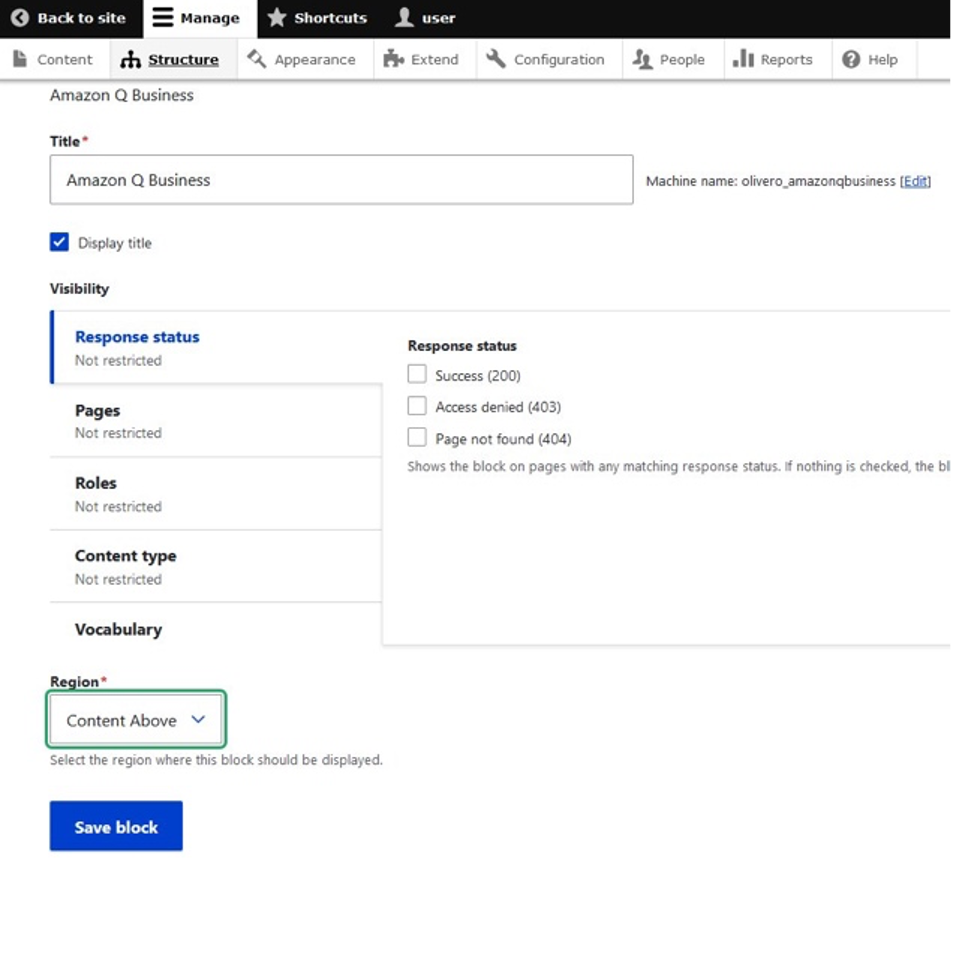Click the Configuration wrench icon
The width and height of the screenshot is (953, 953).
click(x=496, y=59)
